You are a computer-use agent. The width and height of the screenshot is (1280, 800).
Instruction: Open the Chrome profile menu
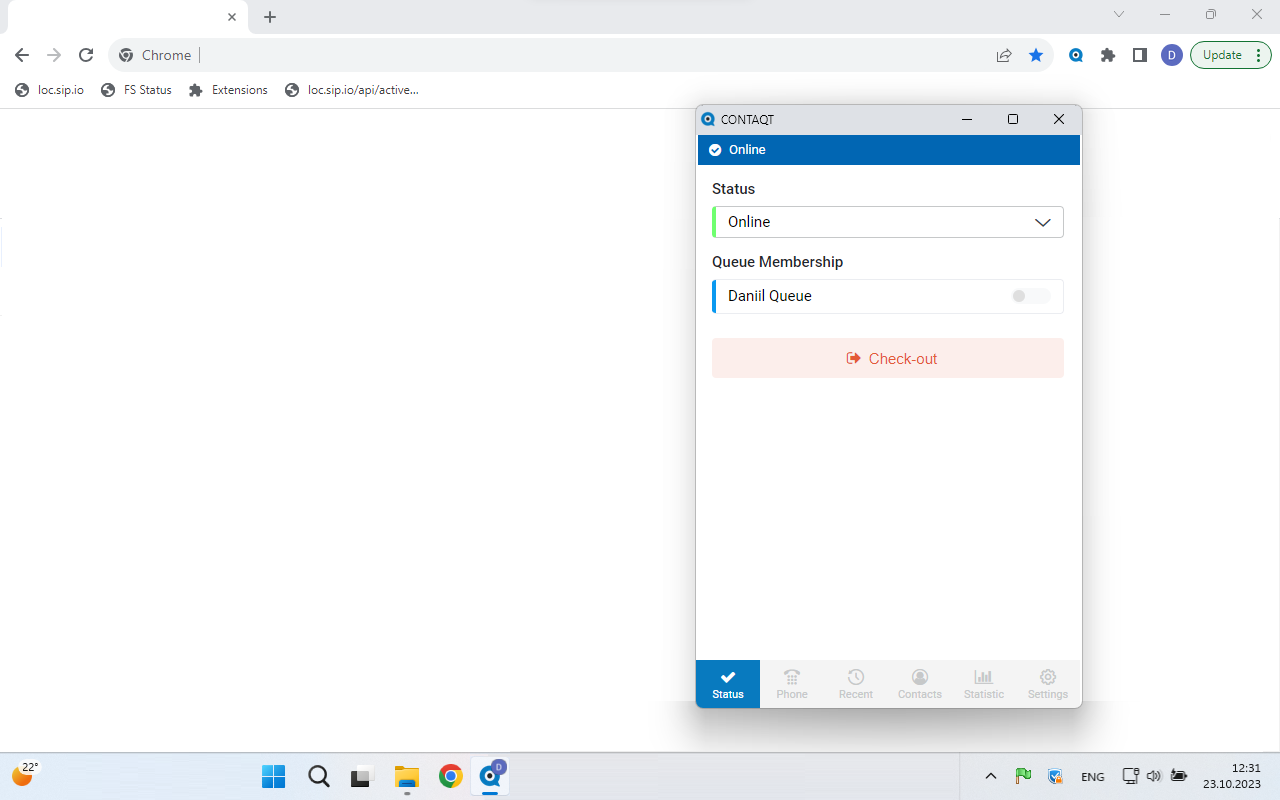(1171, 55)
